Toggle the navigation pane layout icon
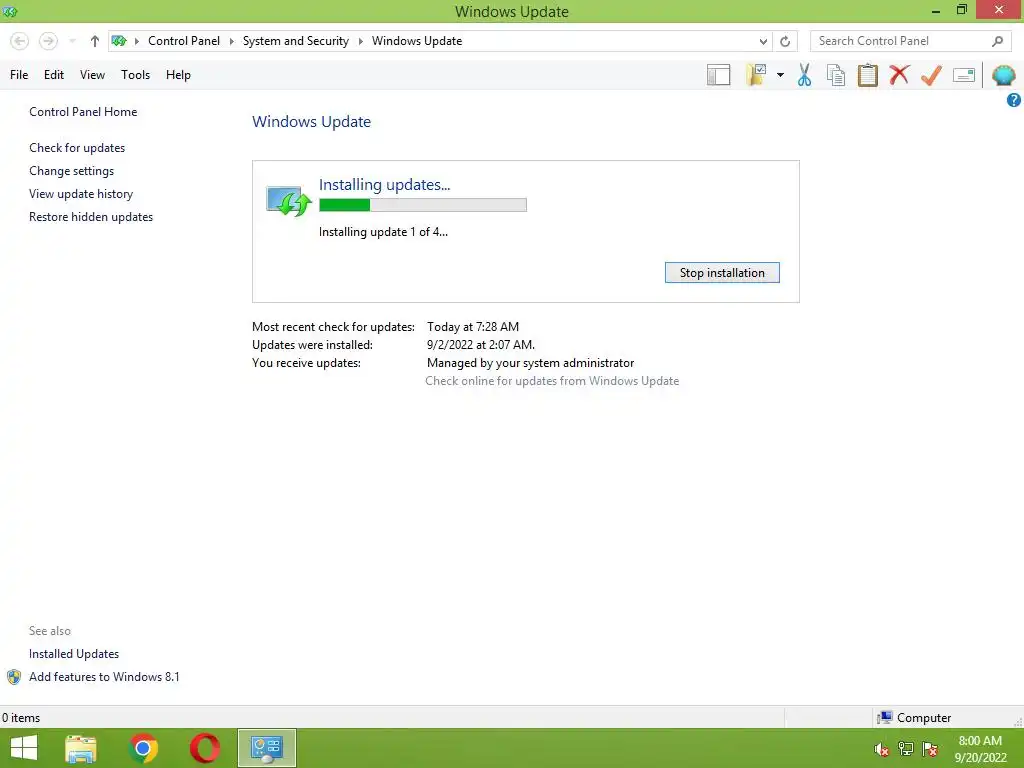Image resolution: width=1024 pixels, height=768 pixels. pyautogui.click(x=718, y=75)
